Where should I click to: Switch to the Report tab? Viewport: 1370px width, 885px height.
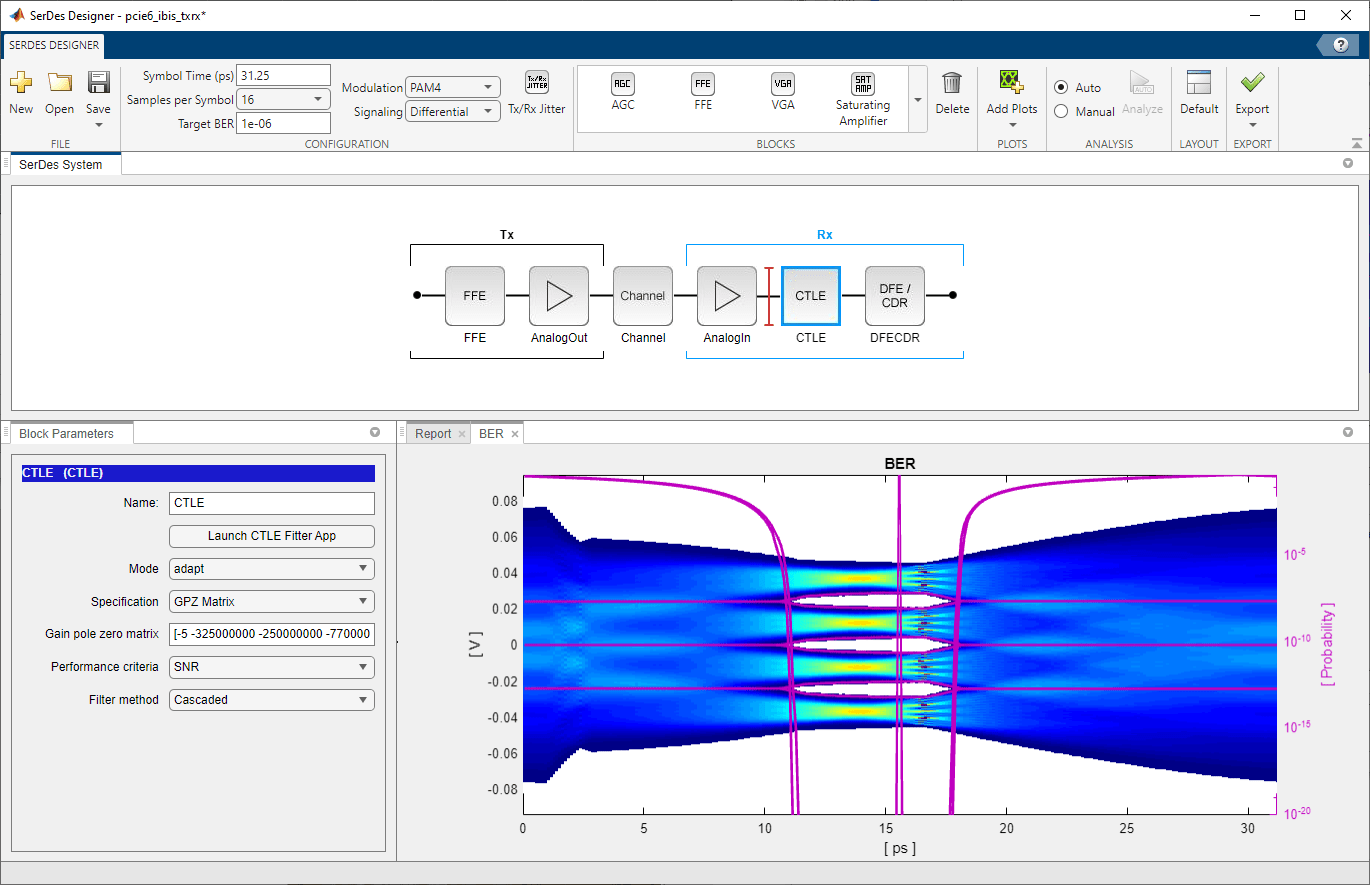(433, 433)
